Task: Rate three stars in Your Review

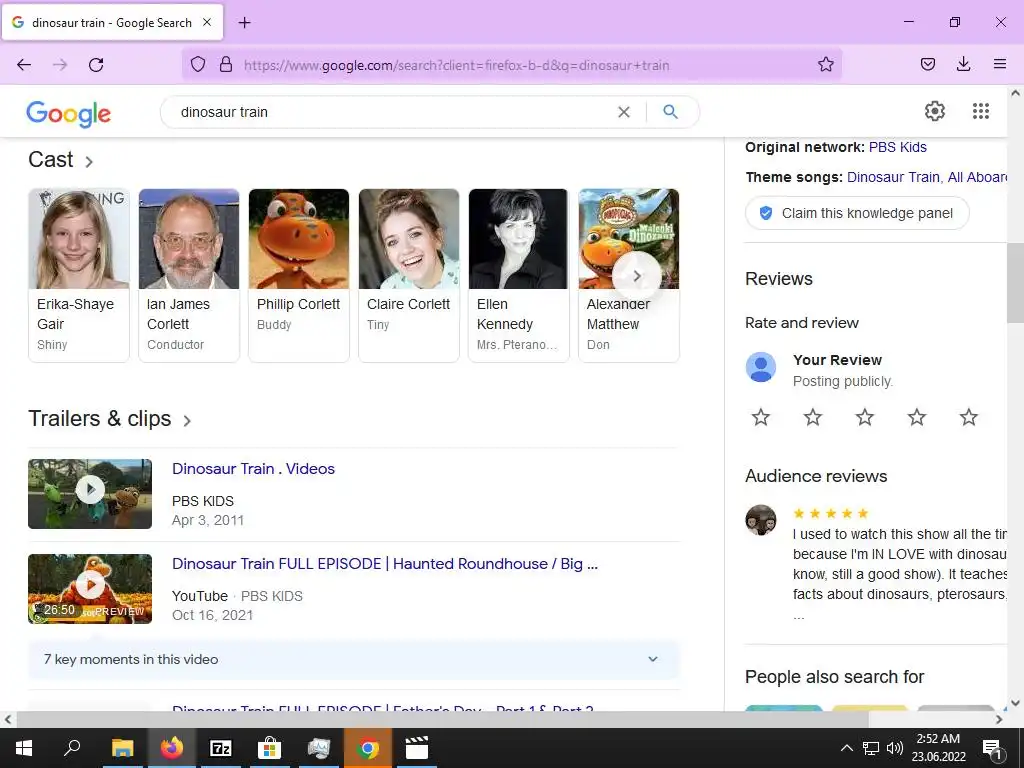Action: tap(865, 417)
